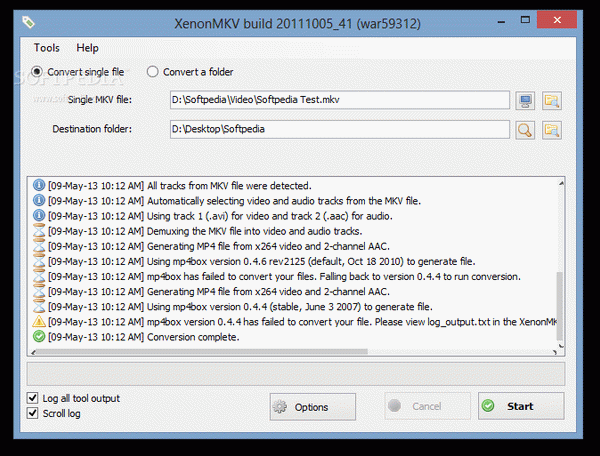This screenshot has width=600, height=456.
Task: Click the log scroll left arrow
Action: point(34,352)
